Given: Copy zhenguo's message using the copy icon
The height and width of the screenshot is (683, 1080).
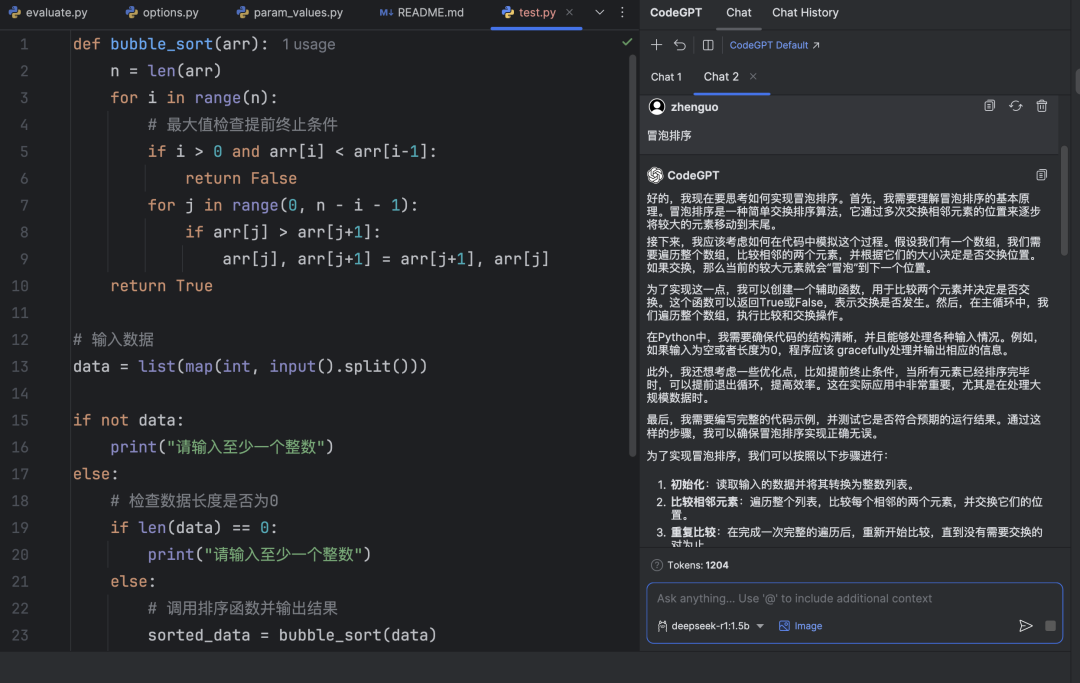Looking at the screenshot, I should click(x=990, y=105).
